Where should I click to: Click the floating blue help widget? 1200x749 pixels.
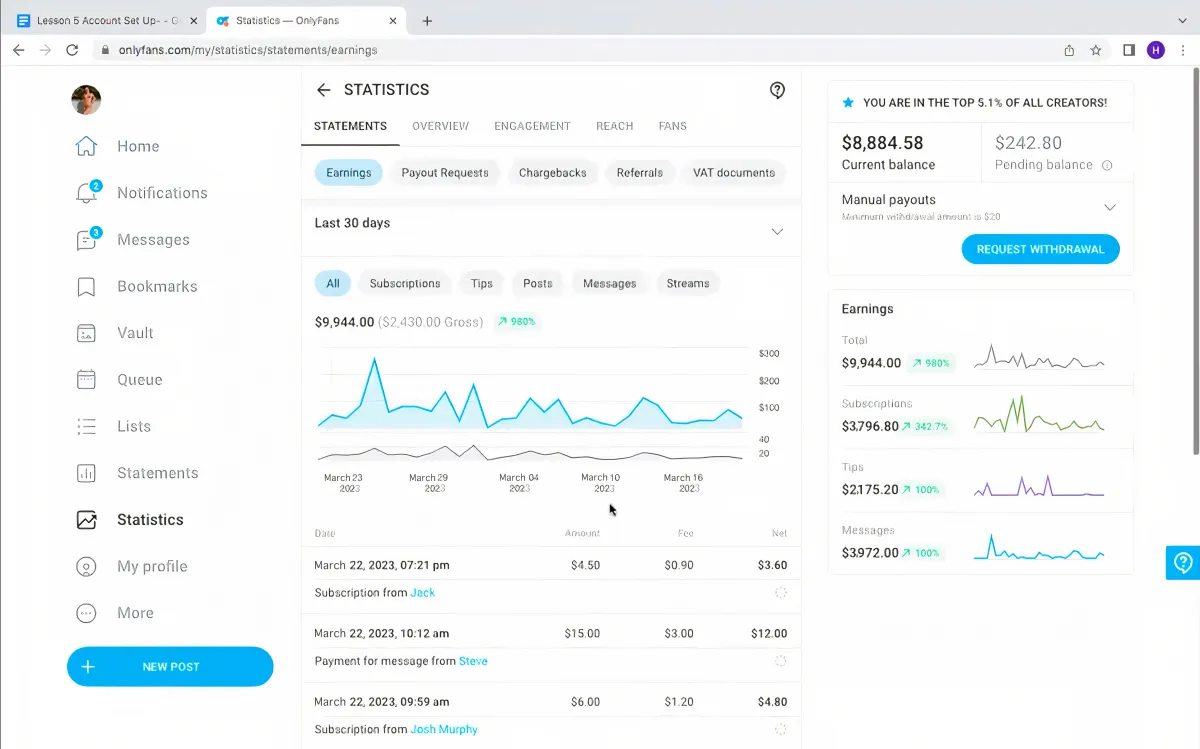[1183, 562]
